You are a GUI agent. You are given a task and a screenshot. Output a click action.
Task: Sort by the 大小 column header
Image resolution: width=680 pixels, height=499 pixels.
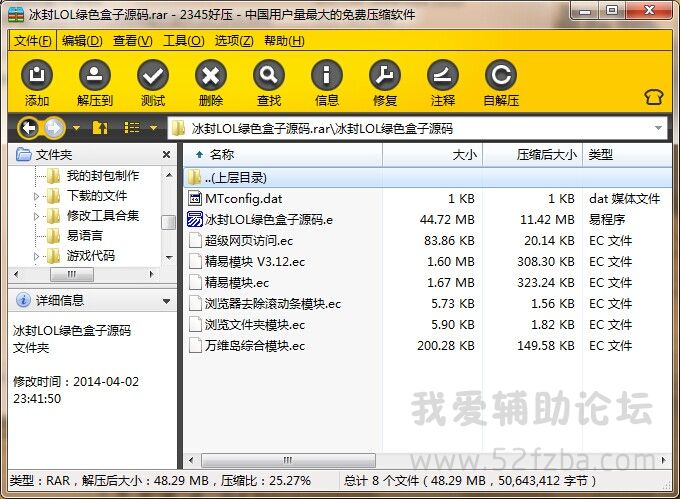pos(432,154)
